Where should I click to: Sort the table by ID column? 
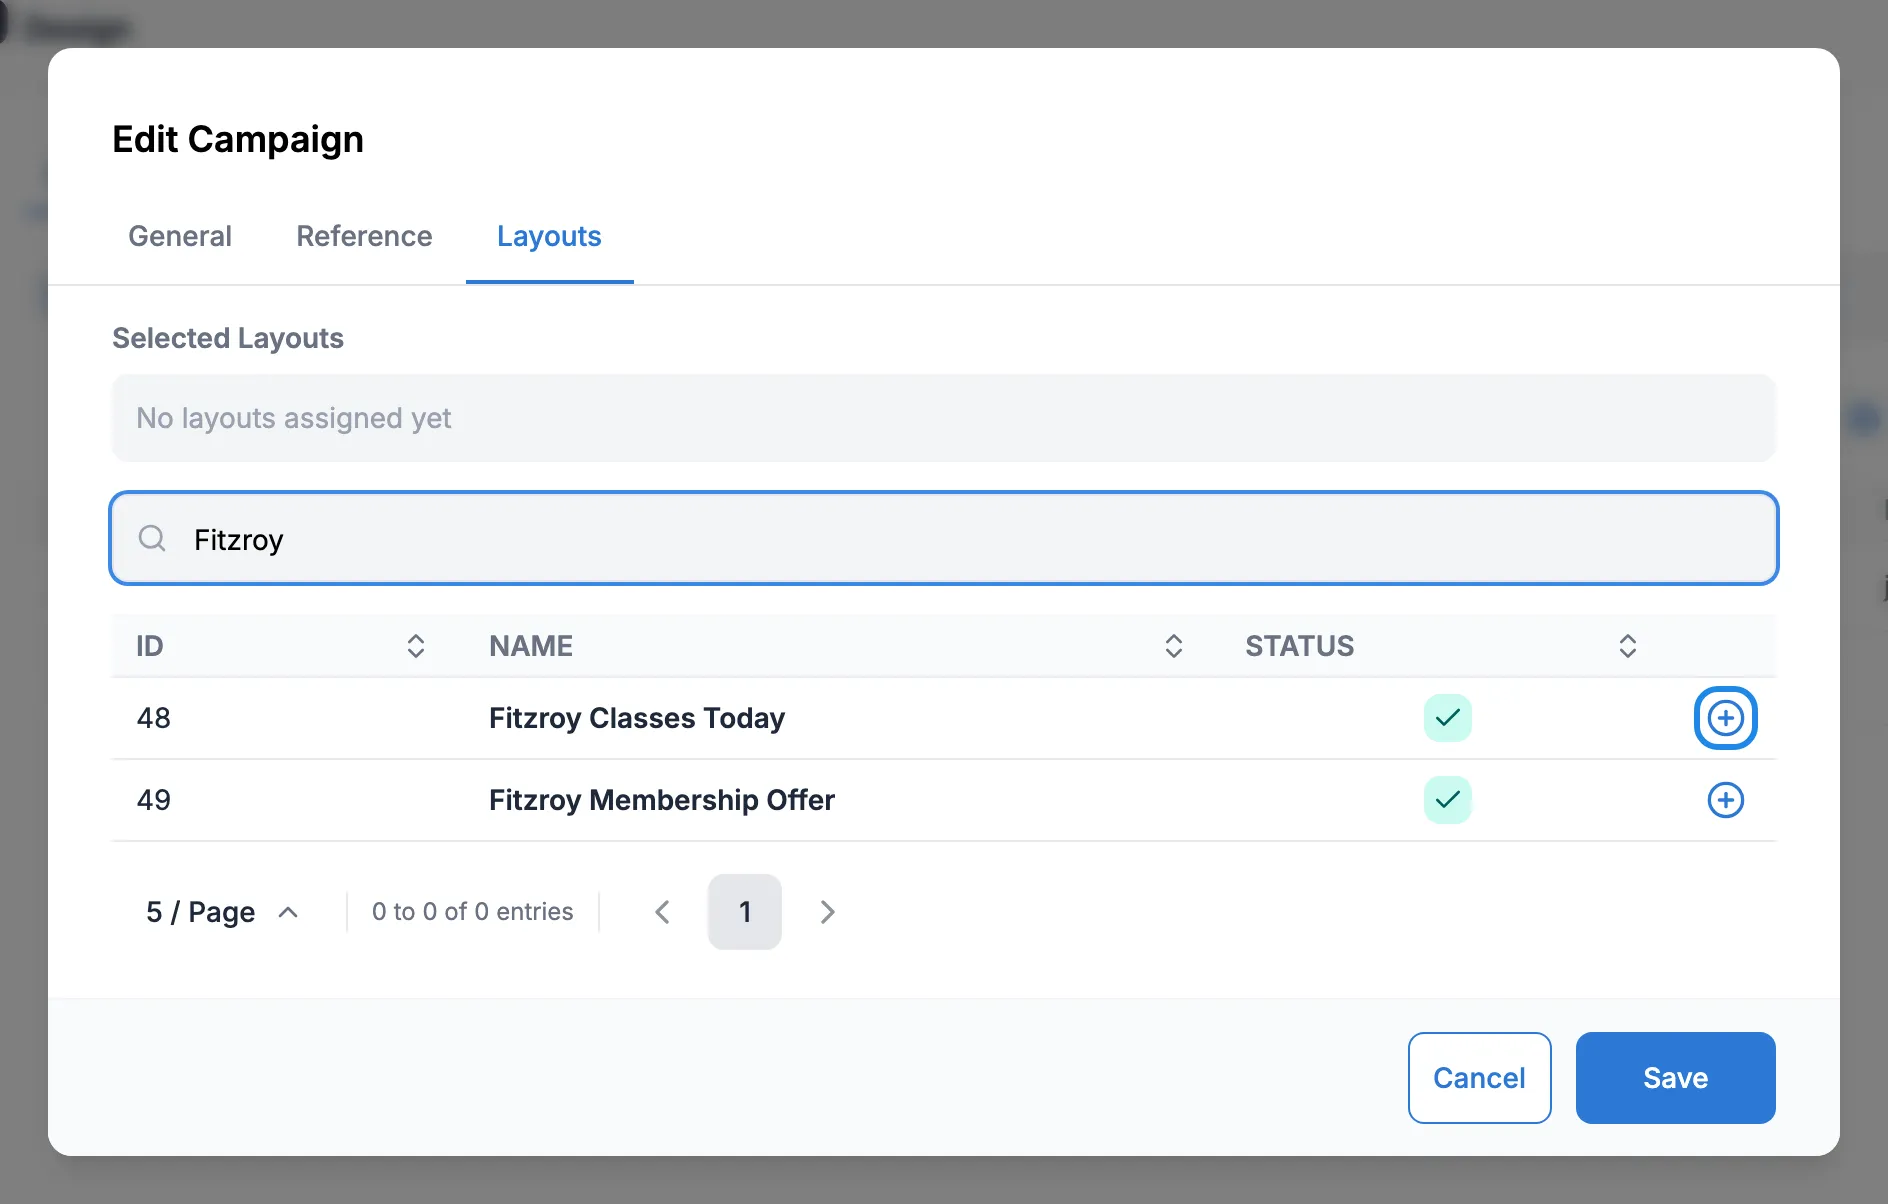click(x=416, y=646)
